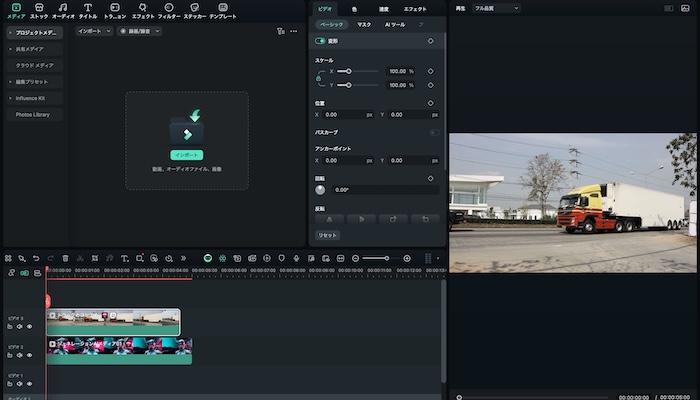Viewport: 700px width, 400px height.
Task: Switch to the 速度 (Speed) tab
Action: (384, 8)
